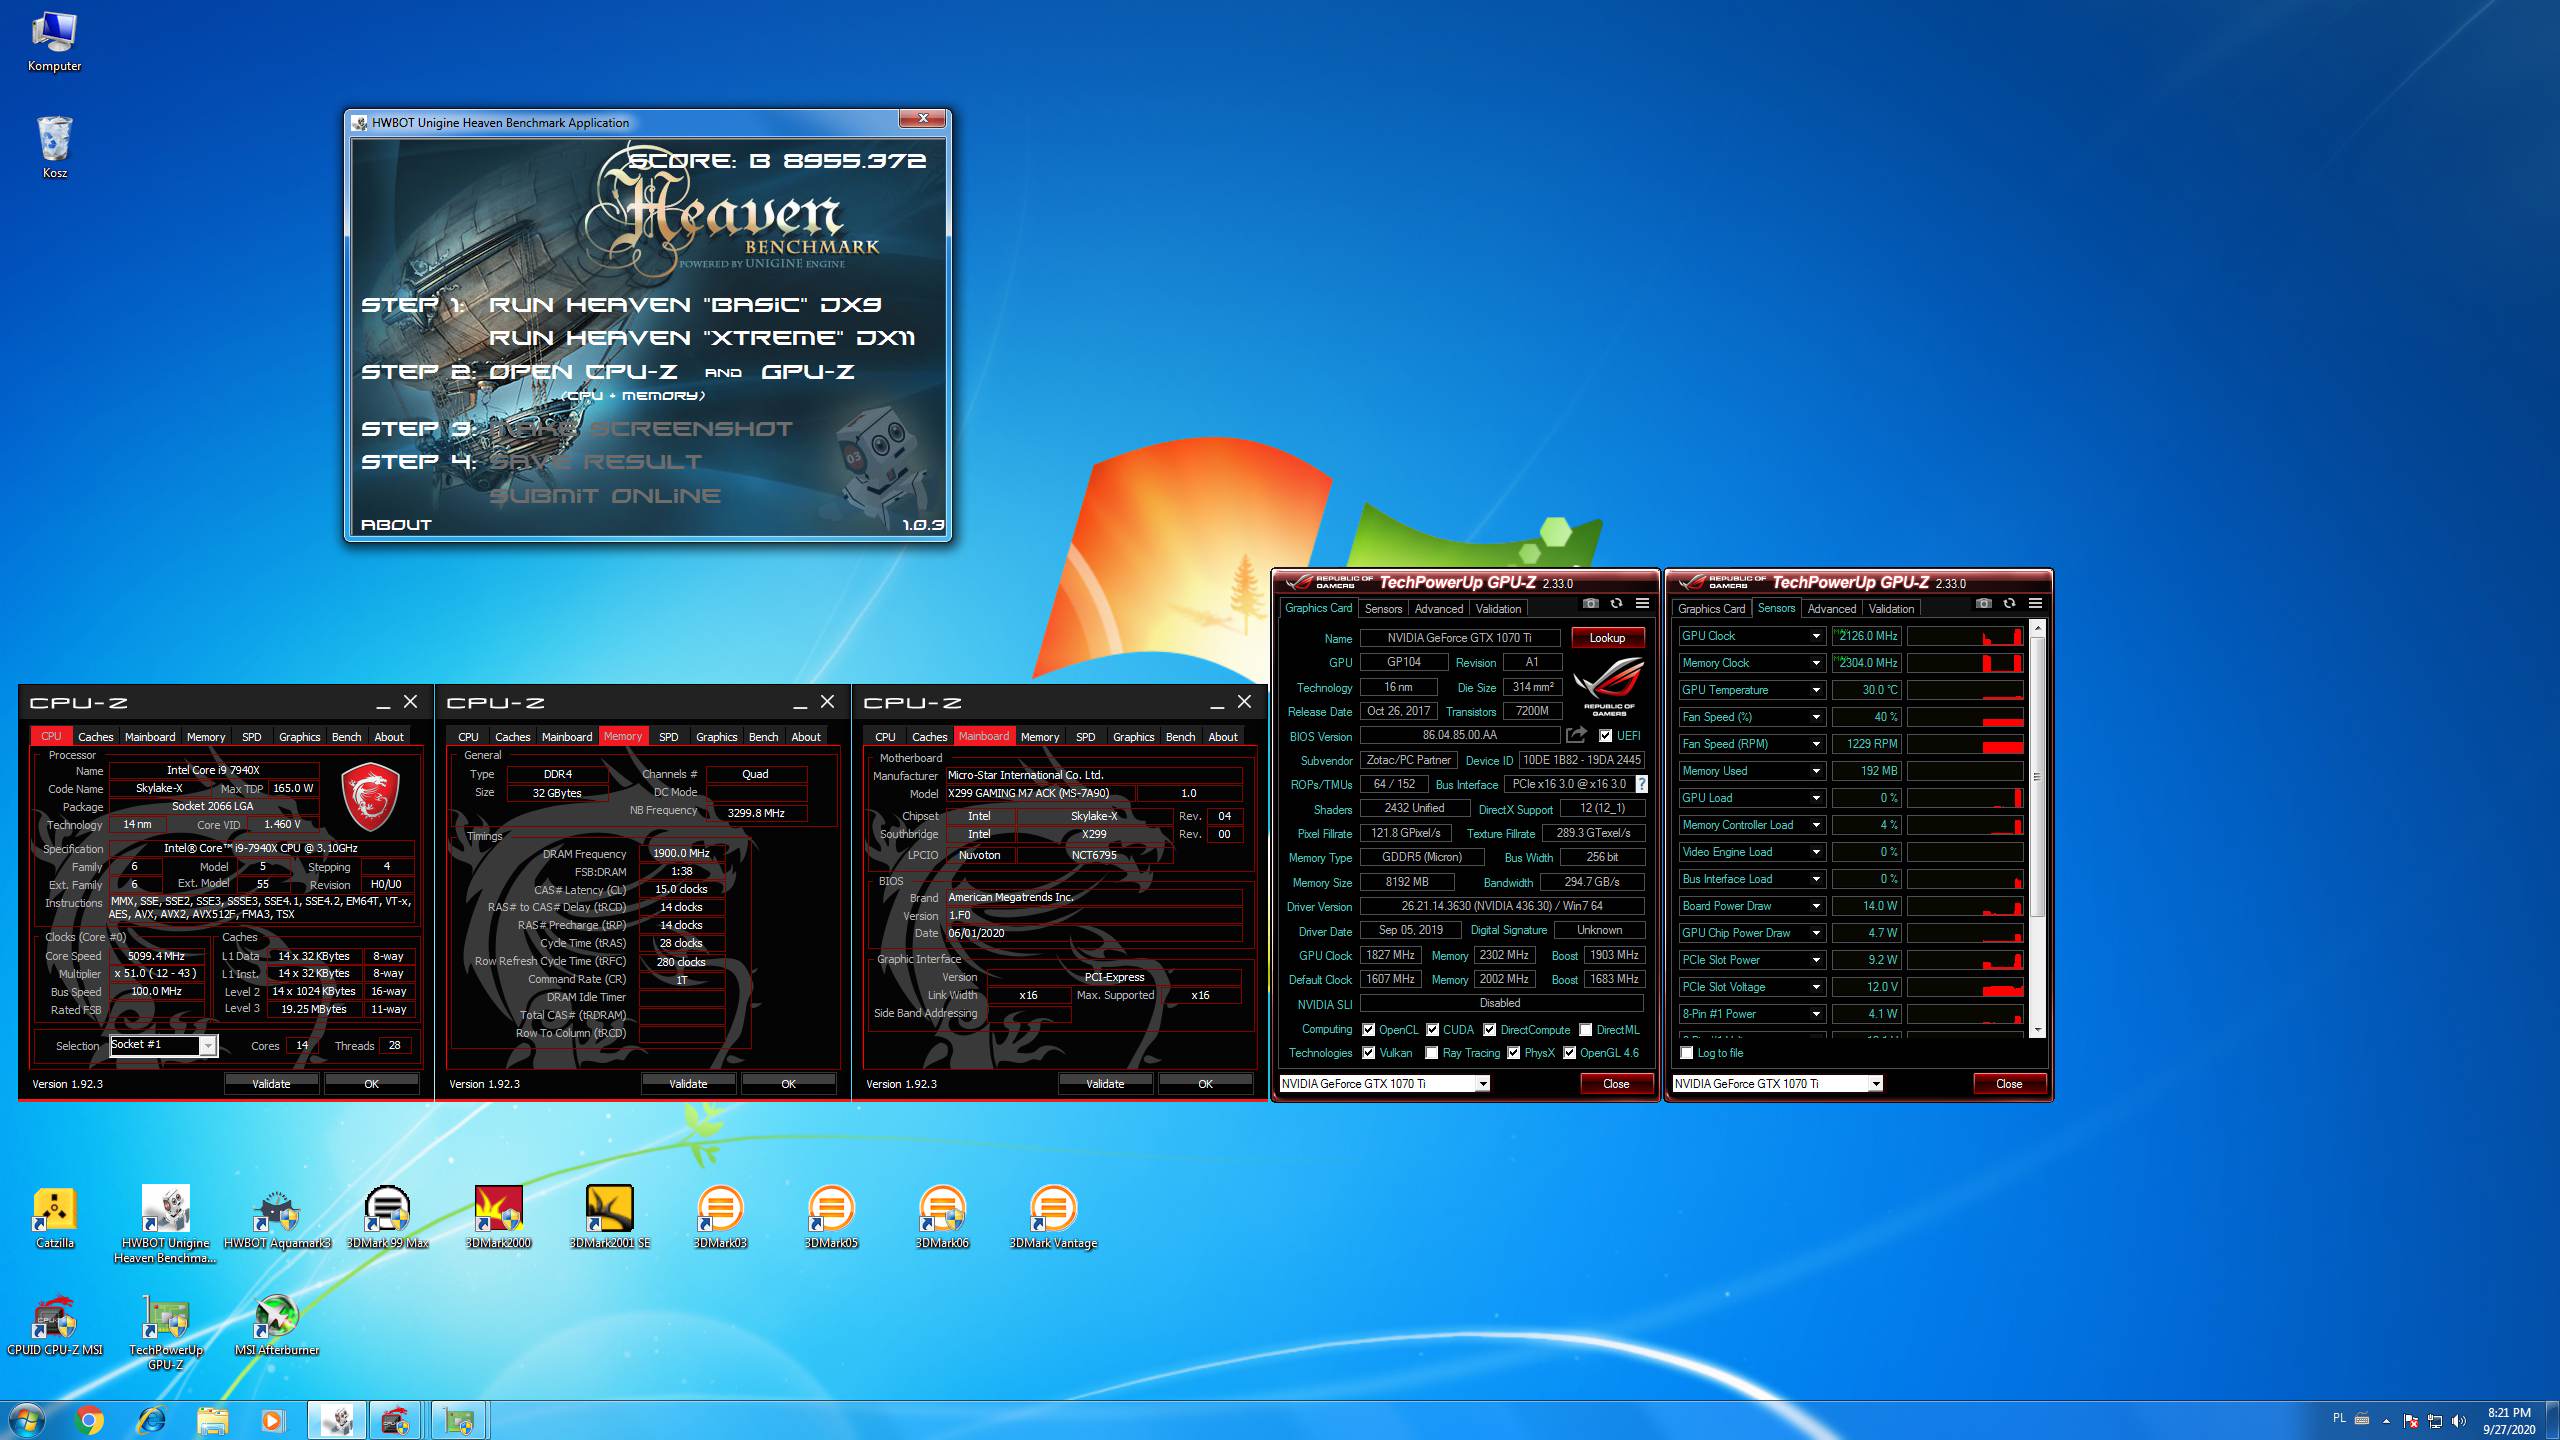Toggle the UEFI checkbox in GPU-Z

pyautogui.click(x=1605, y=736)
